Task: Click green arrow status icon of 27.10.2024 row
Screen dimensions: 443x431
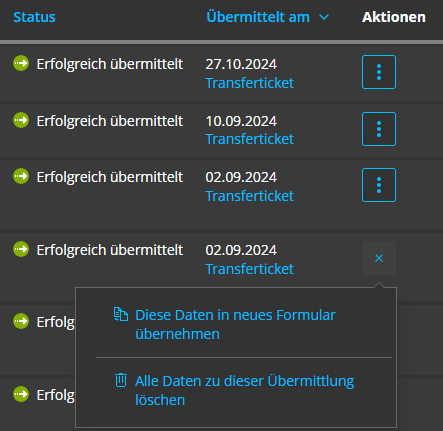Action: coord(21,63)
